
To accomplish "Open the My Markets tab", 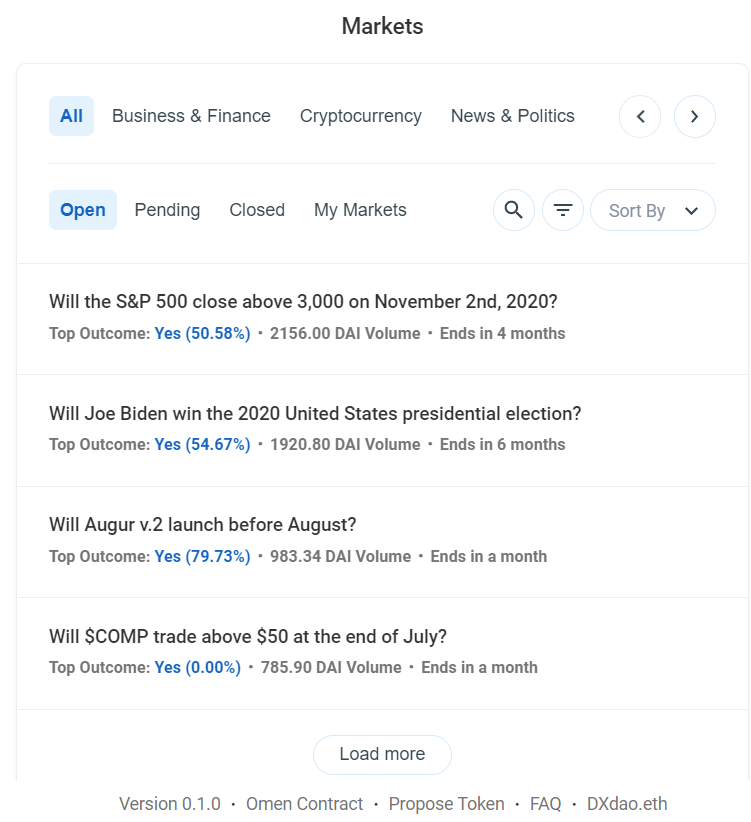I will click(x=360, y=210).
